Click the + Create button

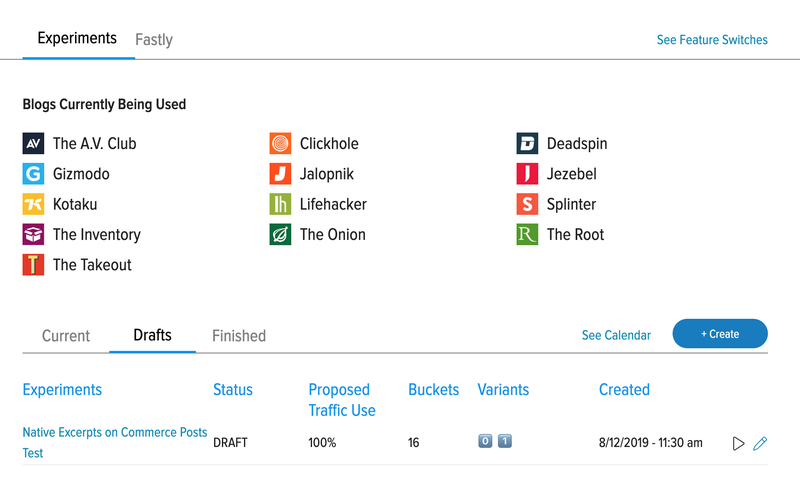point(720,334)
